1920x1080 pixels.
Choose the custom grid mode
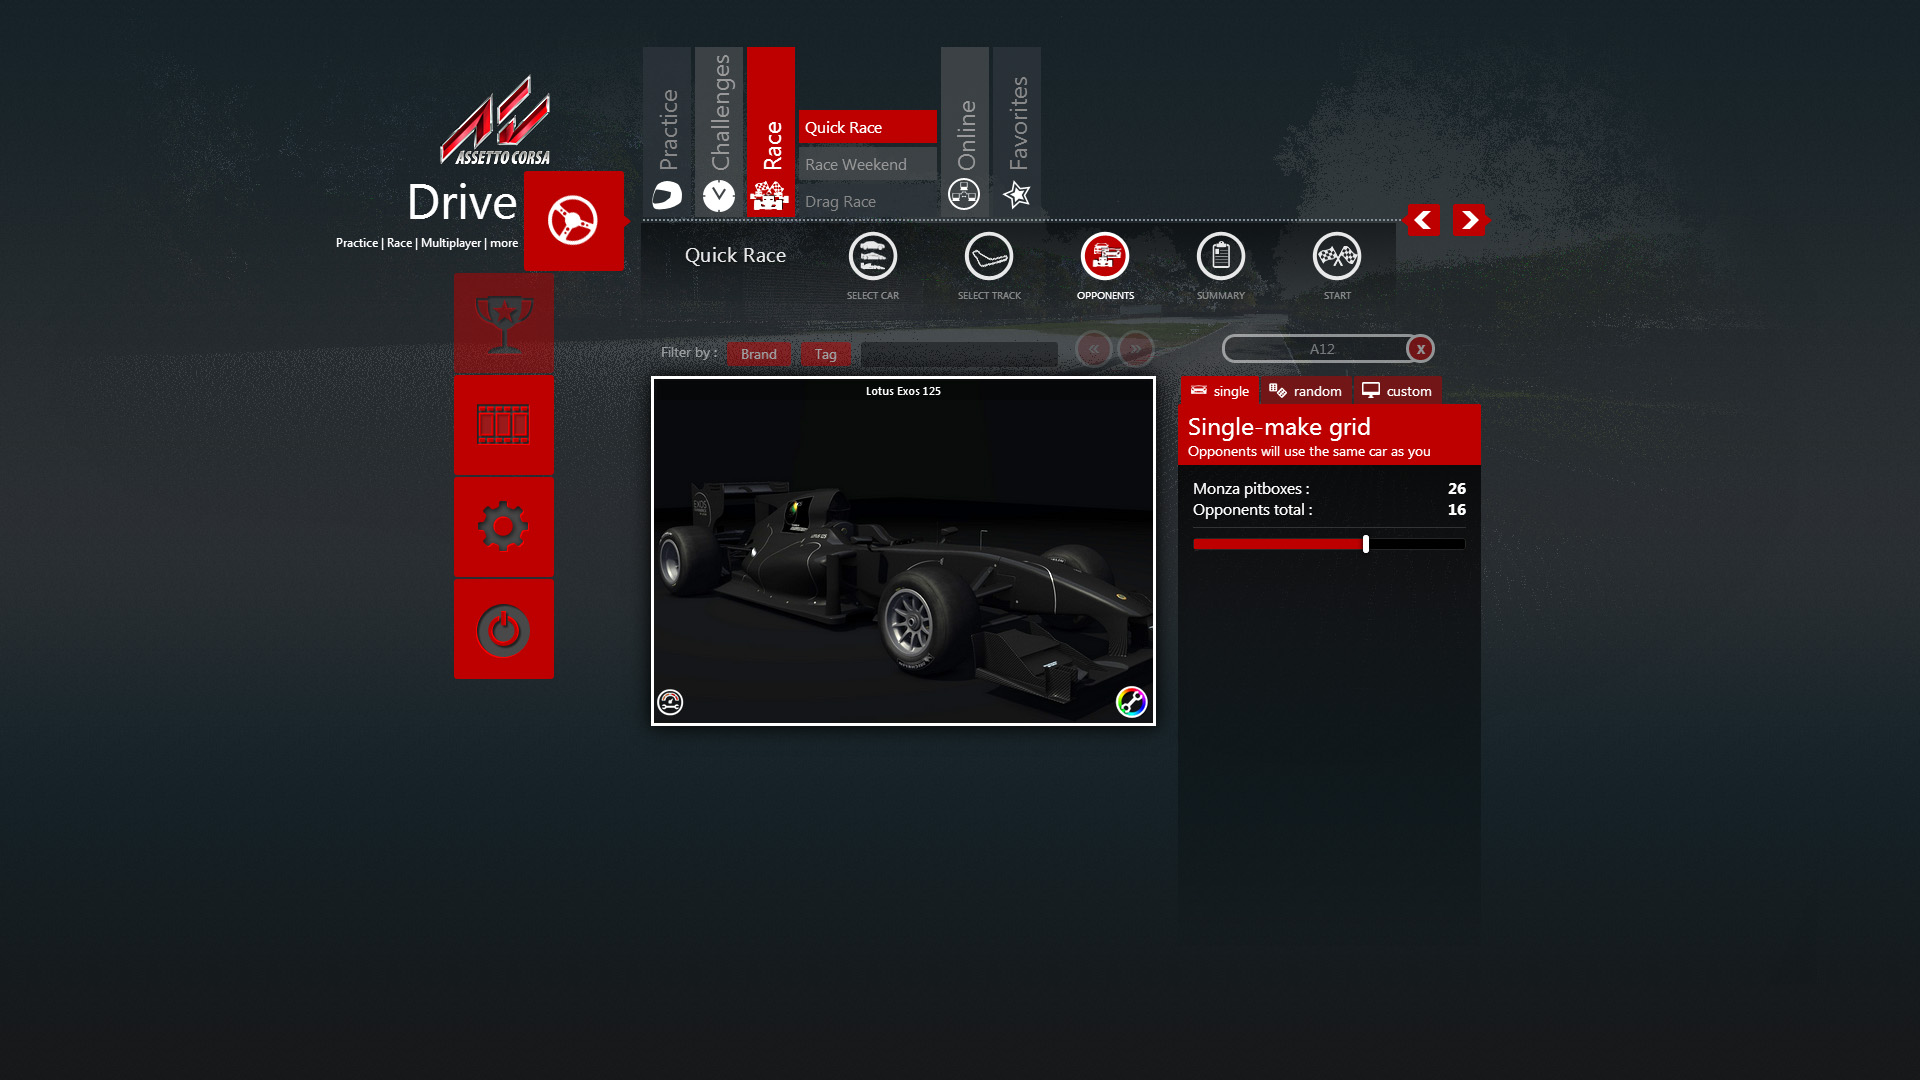tap(1397, 391)
